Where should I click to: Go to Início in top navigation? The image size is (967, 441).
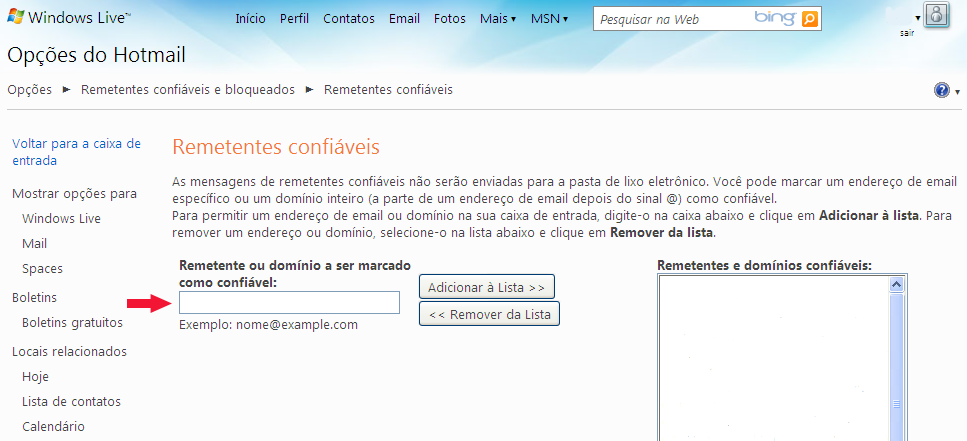pos(250,19)
